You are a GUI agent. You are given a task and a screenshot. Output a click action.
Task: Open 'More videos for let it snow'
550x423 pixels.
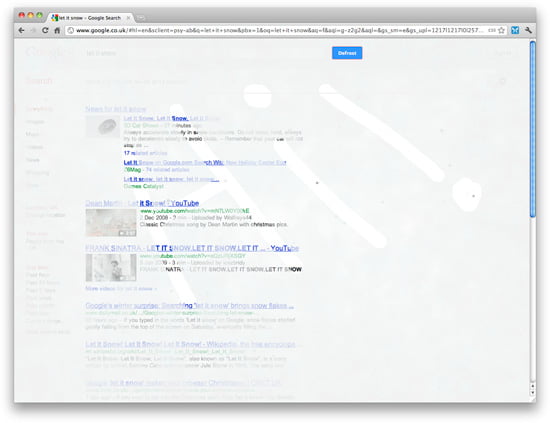(121, 288)
